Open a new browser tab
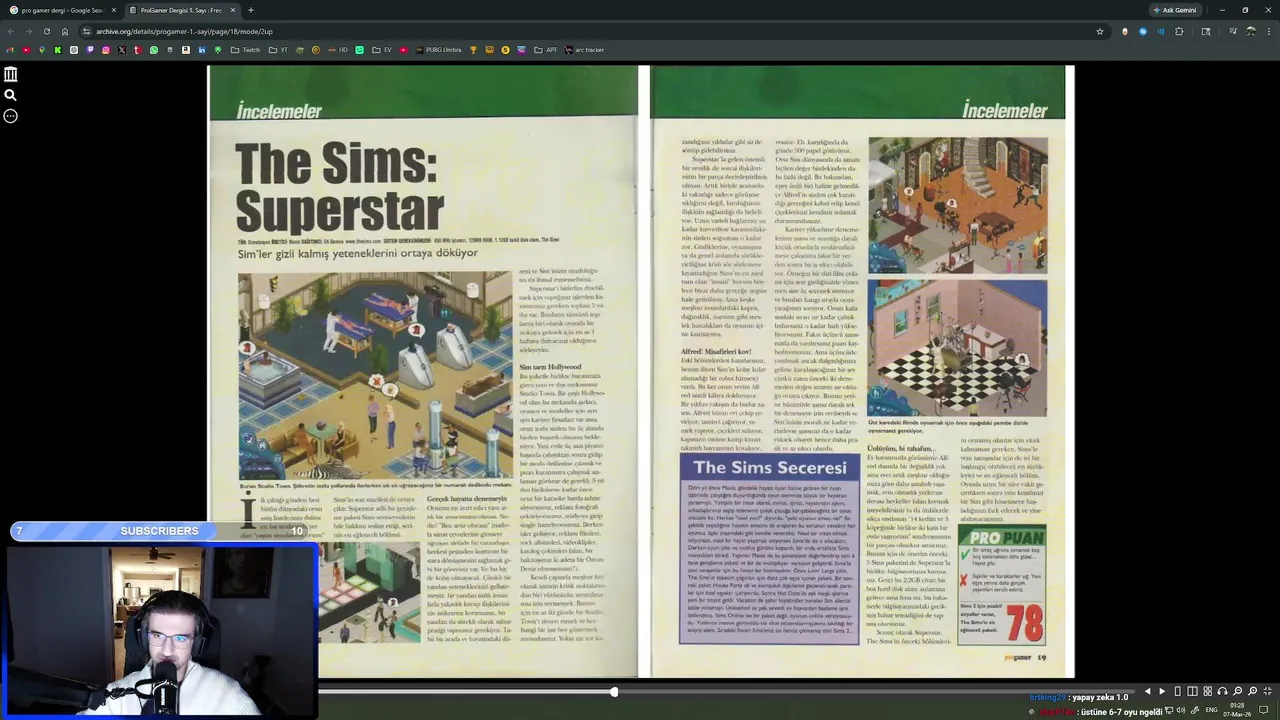 (x=250, y=10)
